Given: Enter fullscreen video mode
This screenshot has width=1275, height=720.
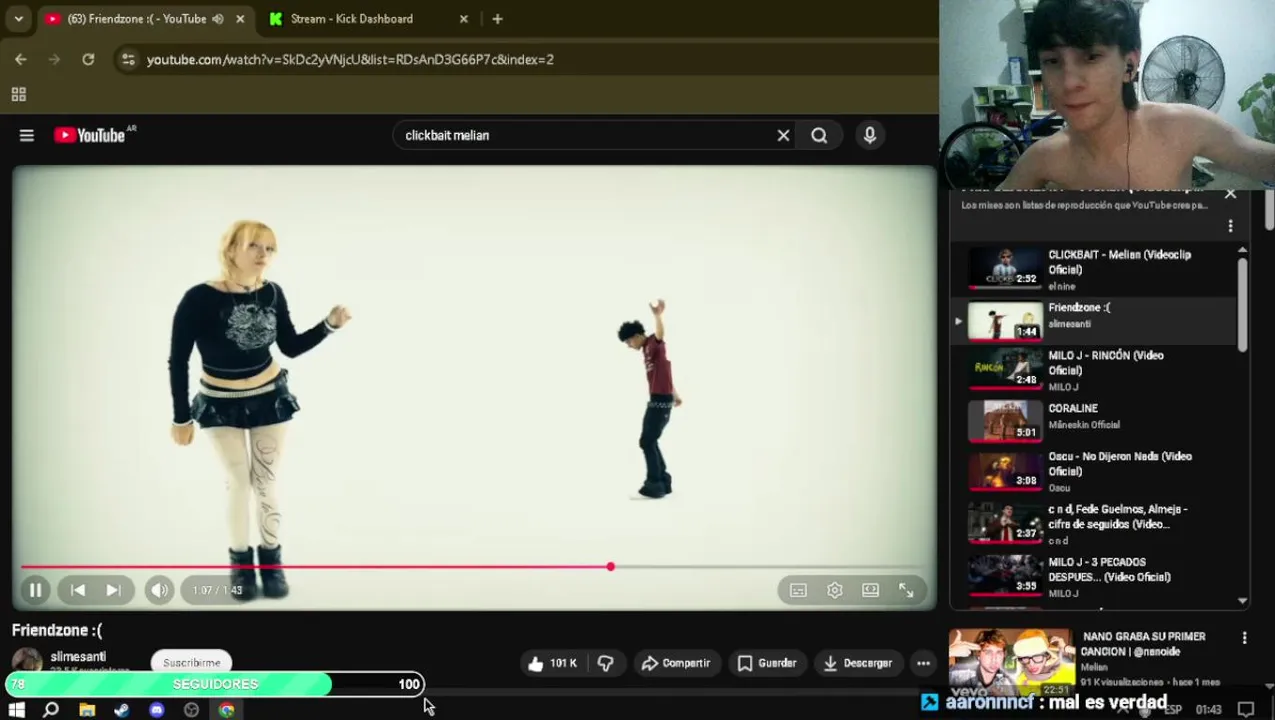Looking at the screenshot, I should click(x=906, y=590).
